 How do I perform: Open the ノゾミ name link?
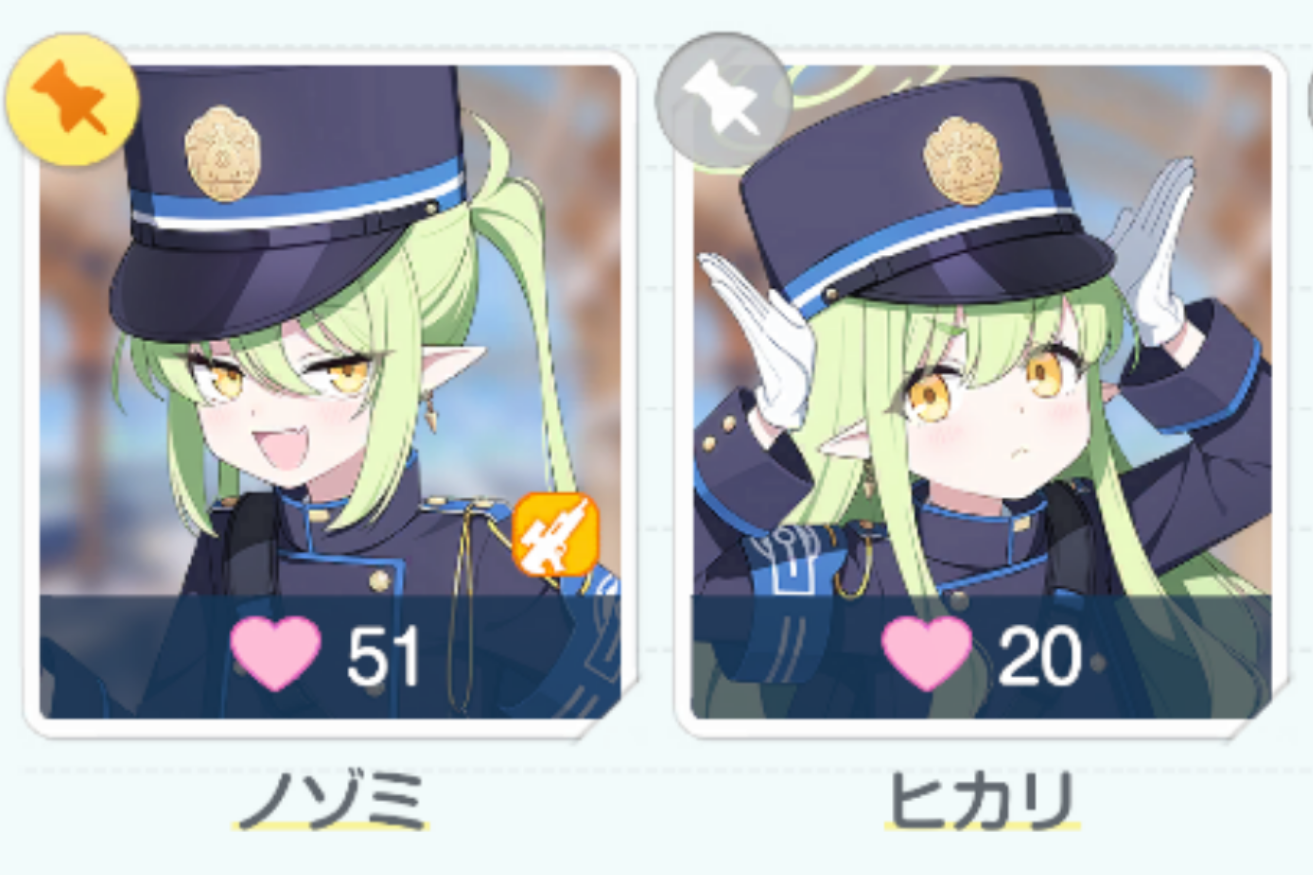(331, 800)
